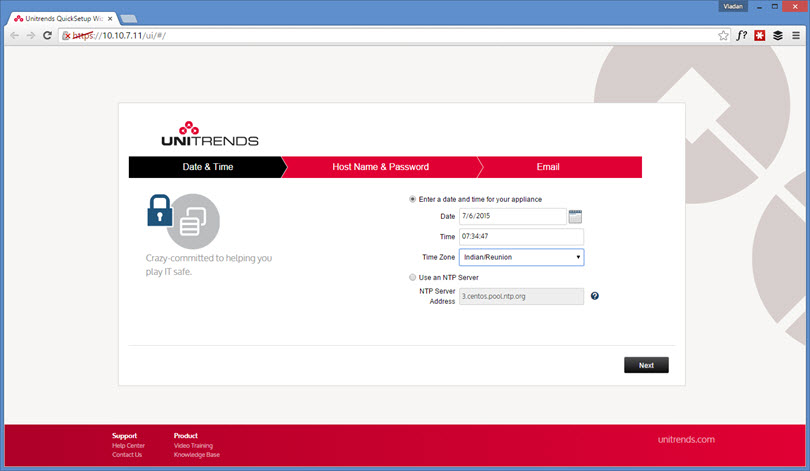Click the Vladan profile button
This screenshot has width=810, height=471.
point(733,6)
